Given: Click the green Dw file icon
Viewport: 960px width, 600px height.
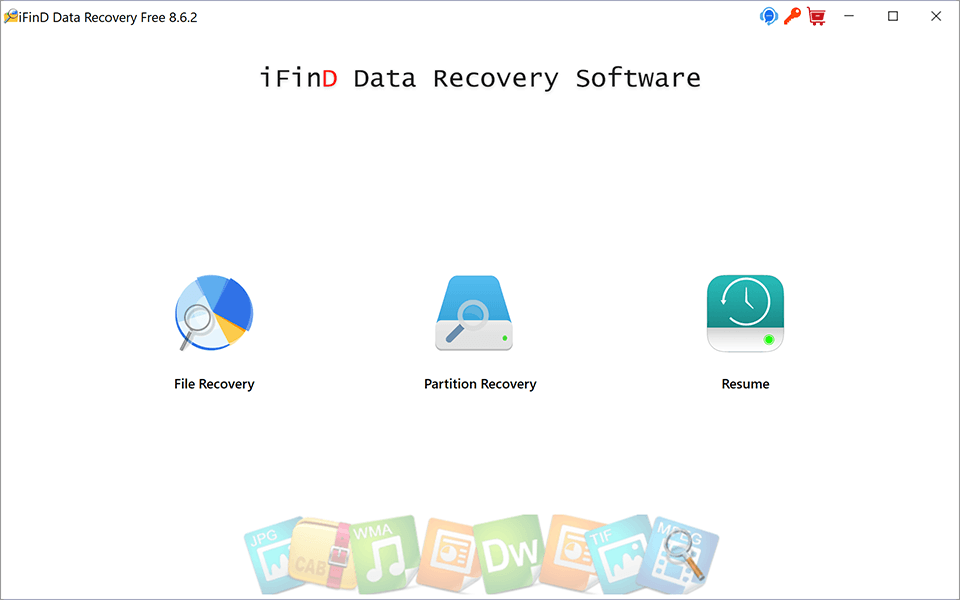Looking at the screenshot, I should (x=509, y=553).
